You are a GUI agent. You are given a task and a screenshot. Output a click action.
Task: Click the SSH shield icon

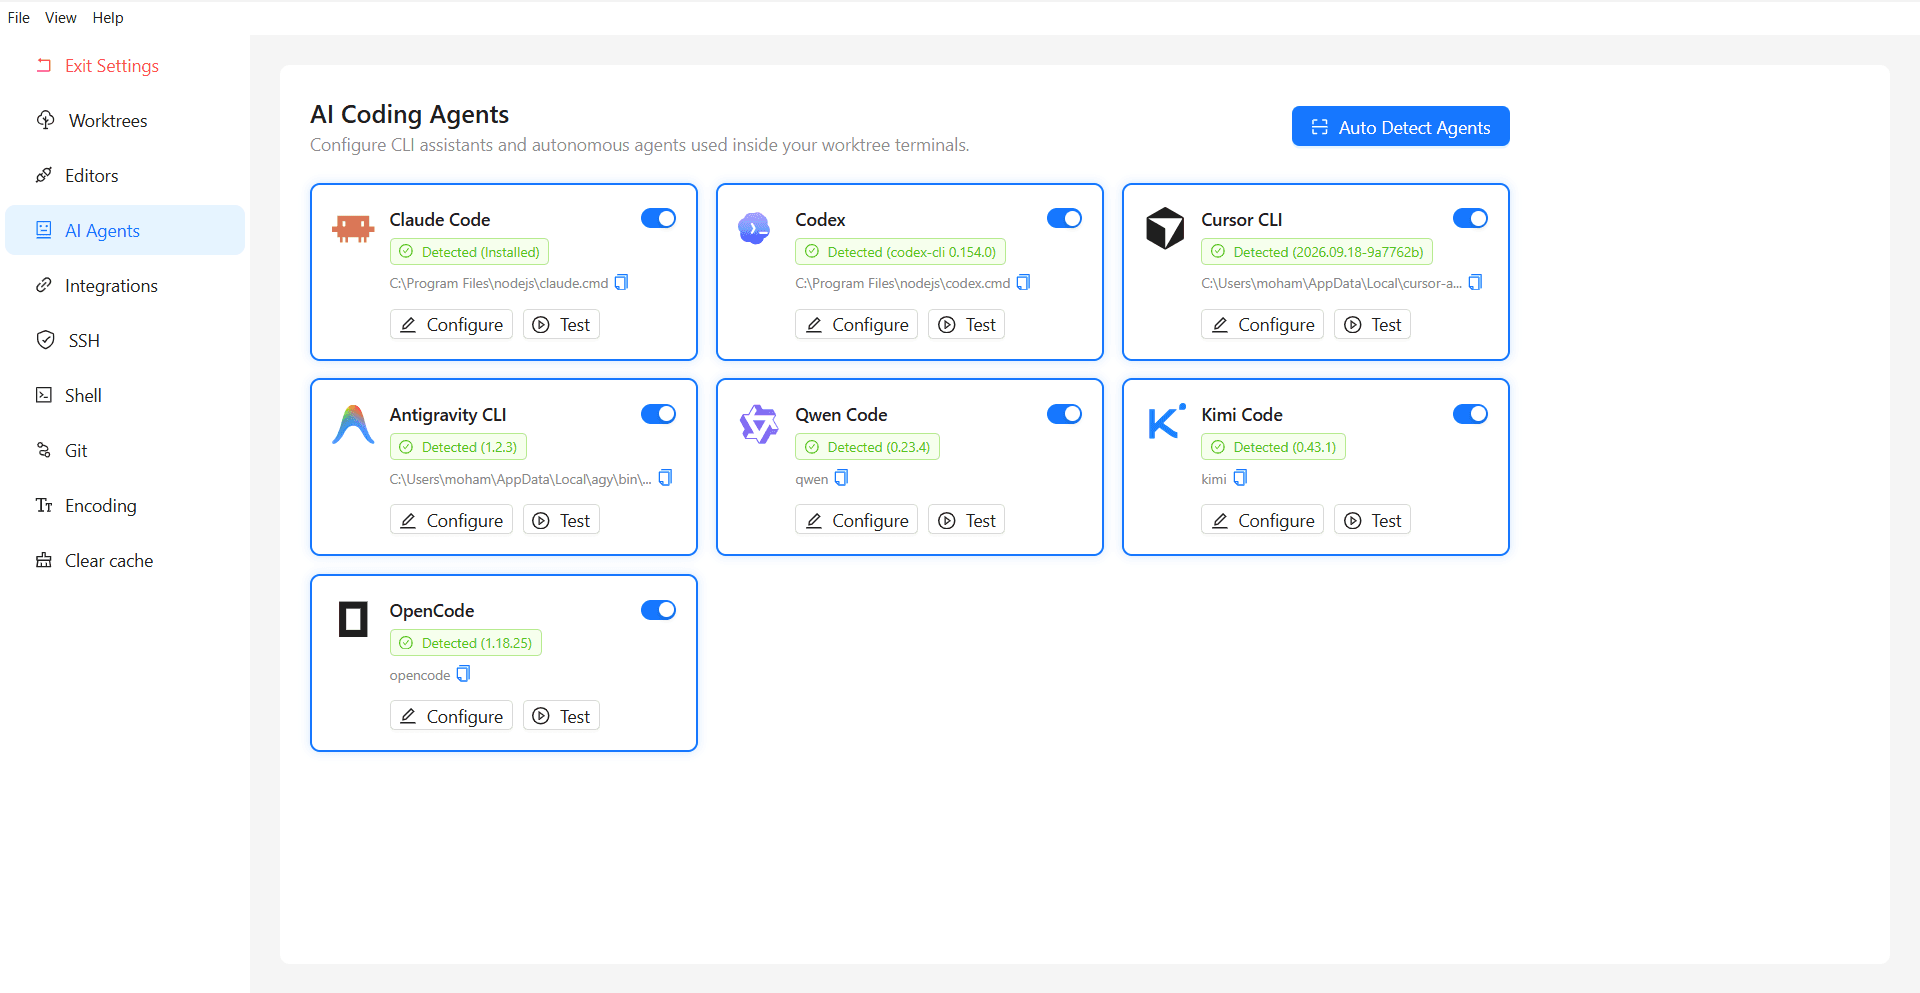tap(46, 340)
